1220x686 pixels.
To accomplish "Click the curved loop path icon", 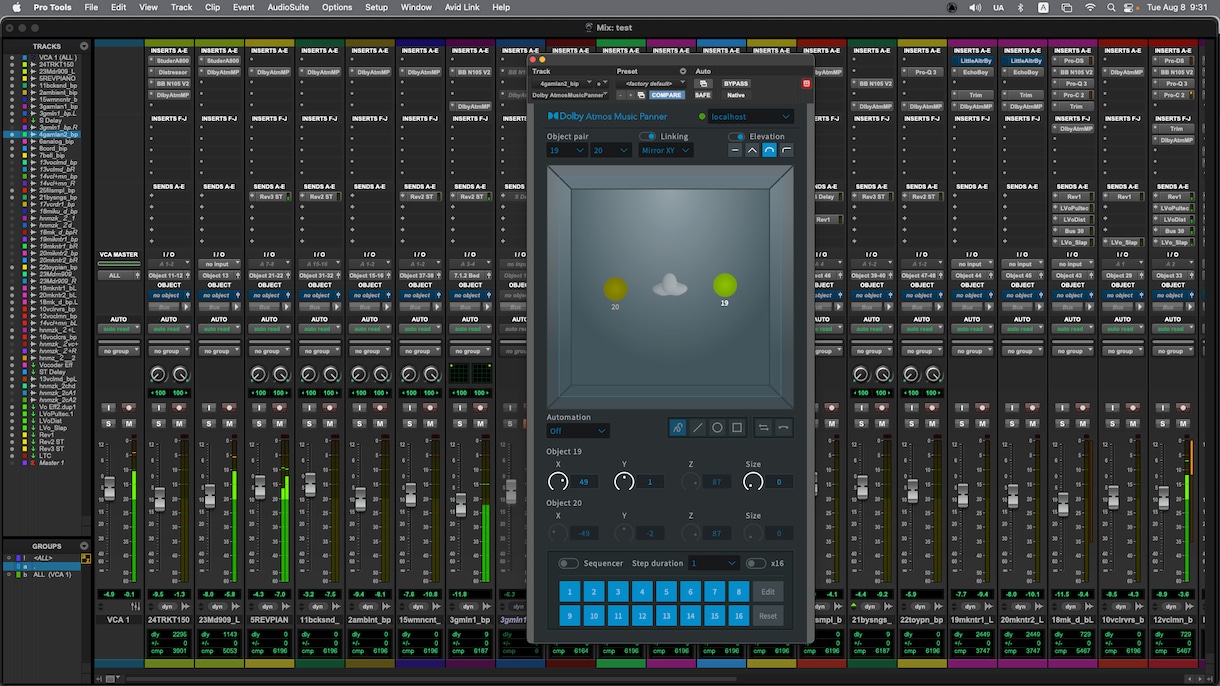I will pyautogui.click(x=784, y=428).
